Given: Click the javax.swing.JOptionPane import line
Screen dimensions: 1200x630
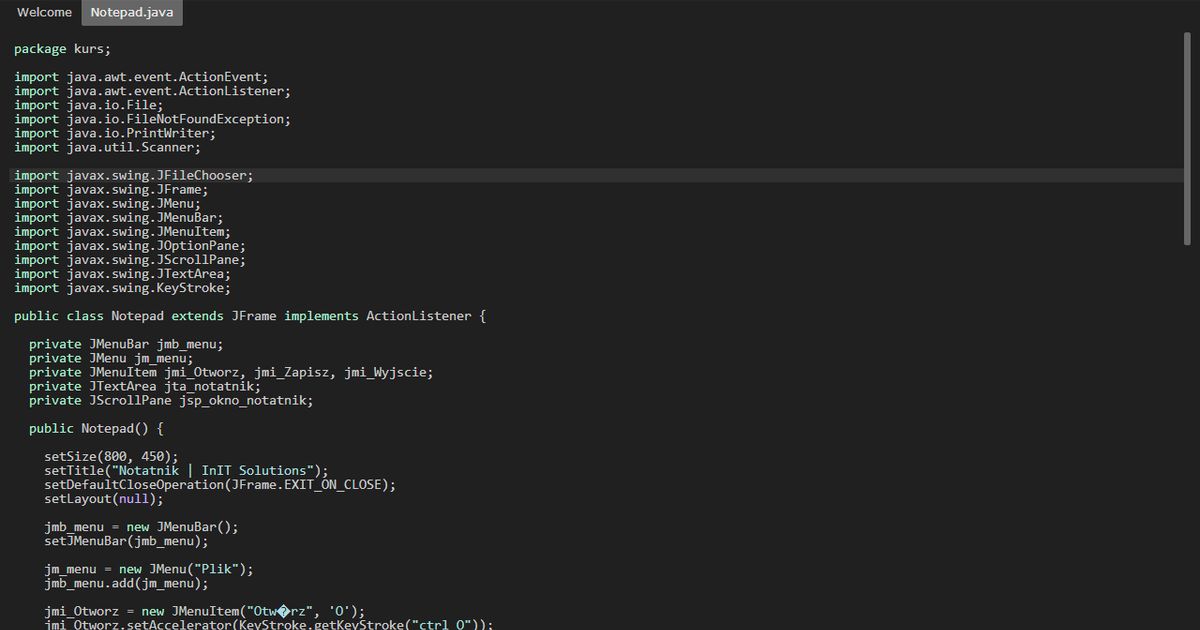Looking at the screenshot, I should point(130,245).
